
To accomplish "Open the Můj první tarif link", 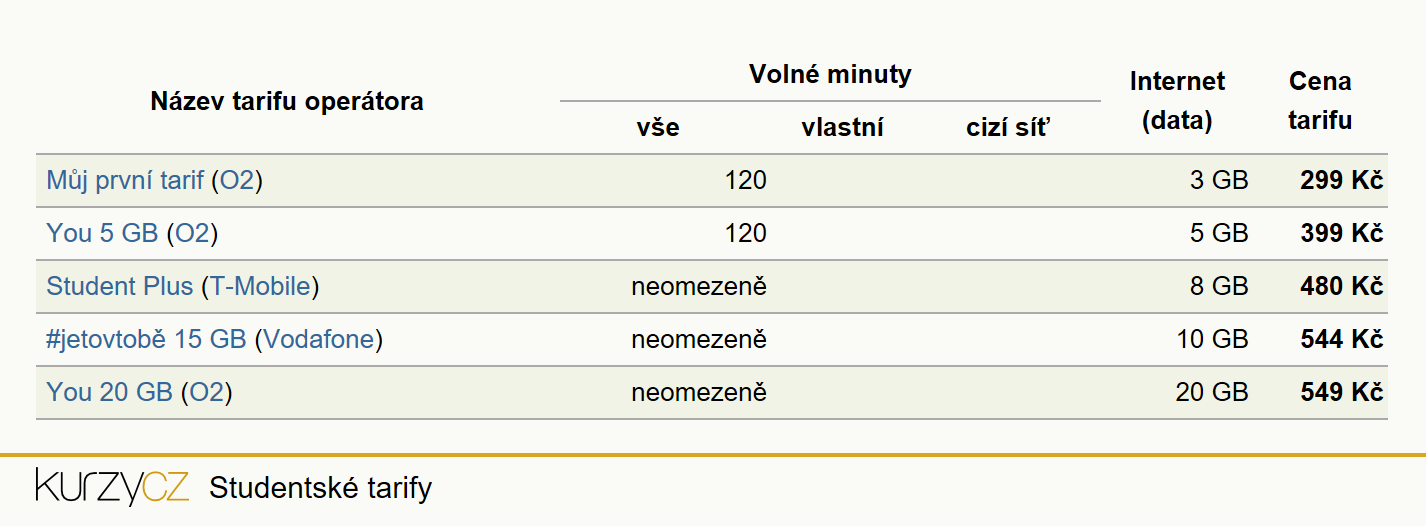I will tap(125, 181).
